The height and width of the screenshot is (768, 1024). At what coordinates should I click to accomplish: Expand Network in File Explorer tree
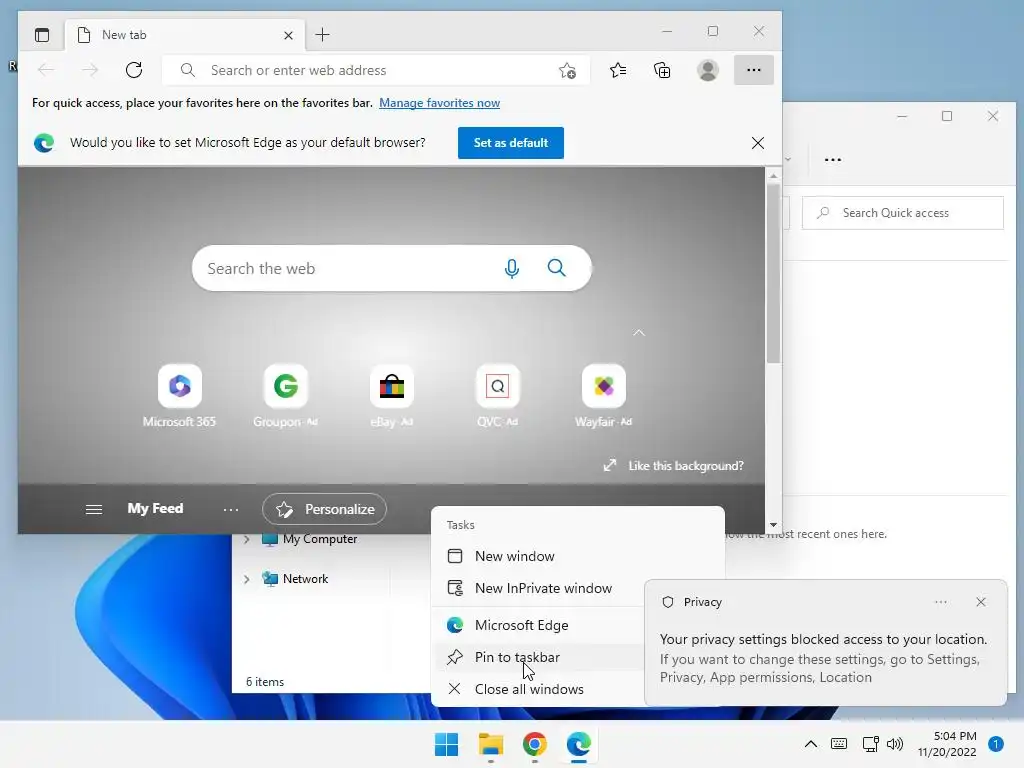[246, 579]
